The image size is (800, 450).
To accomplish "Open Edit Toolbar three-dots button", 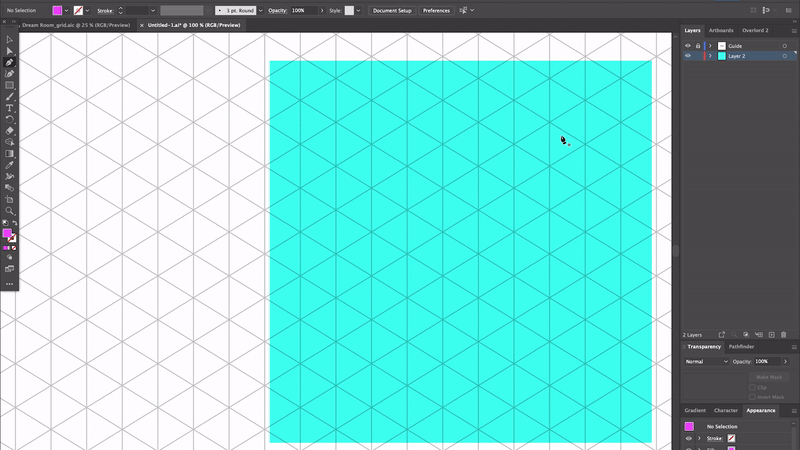I will (9, 284).
